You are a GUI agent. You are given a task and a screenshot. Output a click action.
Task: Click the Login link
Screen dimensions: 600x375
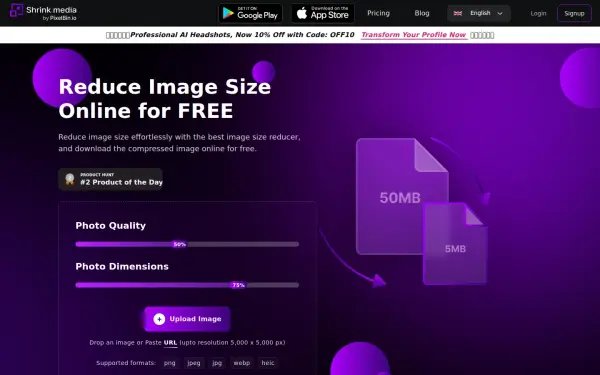(x=538, y=13)
